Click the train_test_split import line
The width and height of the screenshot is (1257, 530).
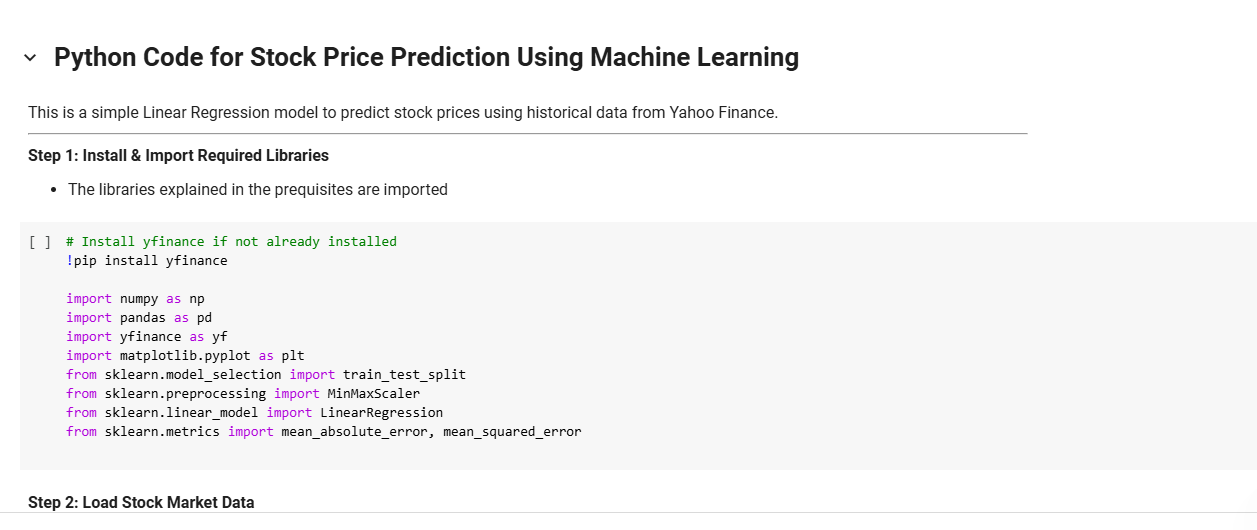(266, 374)
